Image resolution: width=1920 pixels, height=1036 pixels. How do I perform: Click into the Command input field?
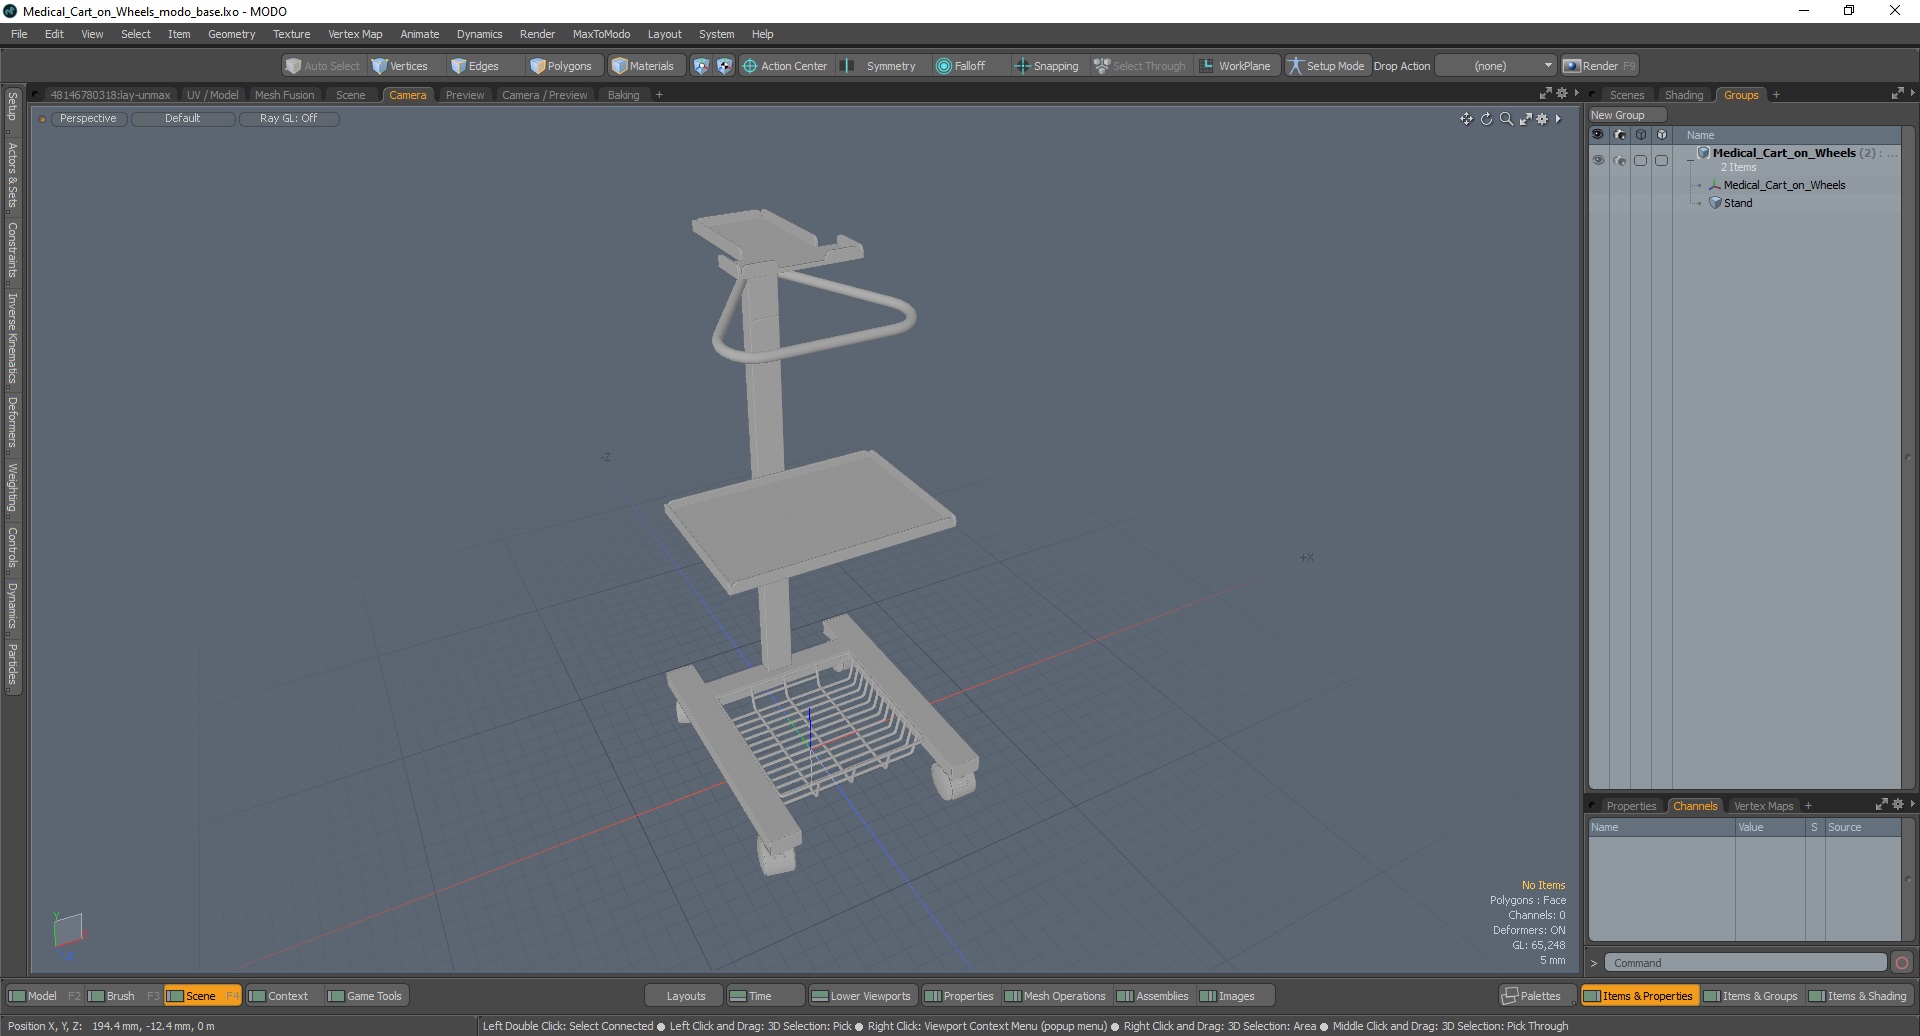click(x=1745, y=963)
